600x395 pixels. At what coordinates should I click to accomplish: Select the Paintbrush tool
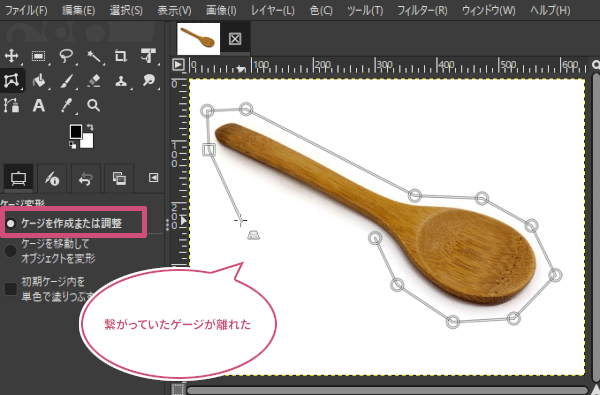click(66, 80)
